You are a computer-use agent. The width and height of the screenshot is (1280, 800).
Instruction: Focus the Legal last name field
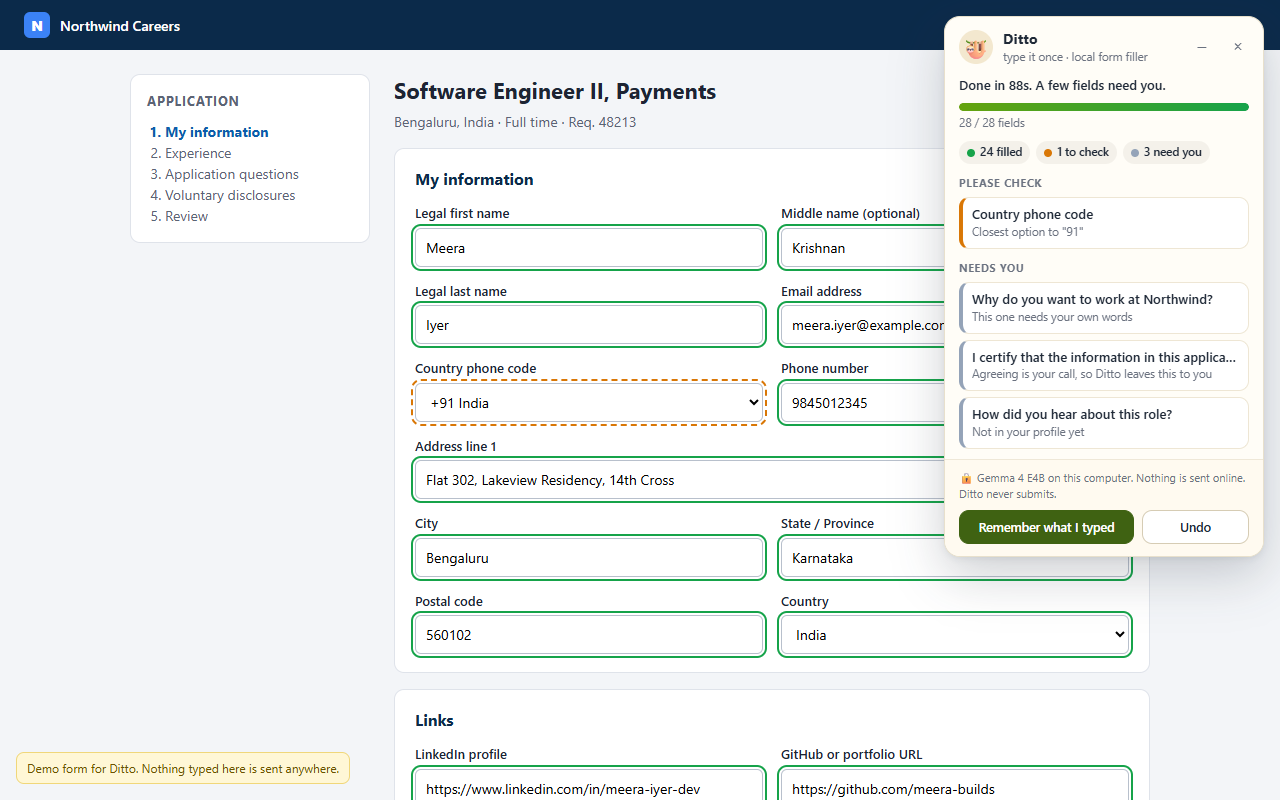tap(589, 325)
